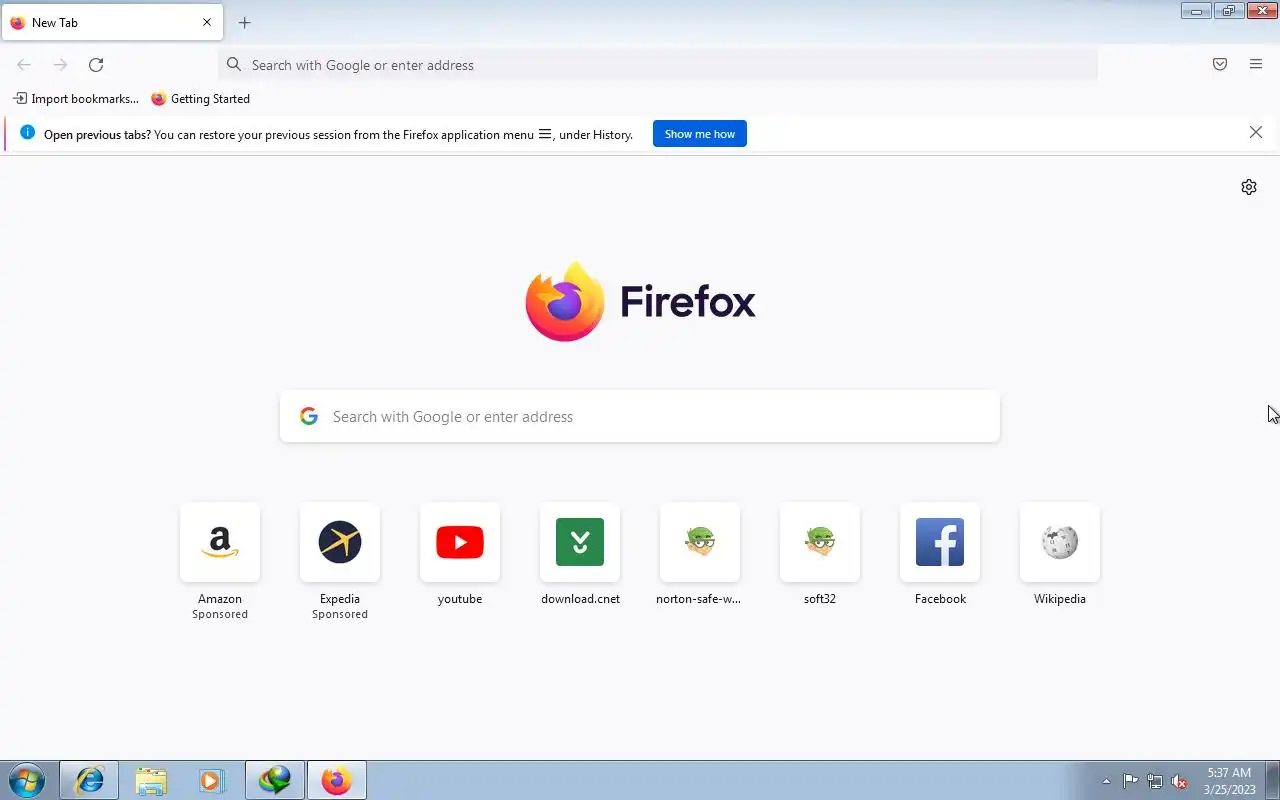Open Windows Media Player from taskbar
1280x800 pixels.
212,780
